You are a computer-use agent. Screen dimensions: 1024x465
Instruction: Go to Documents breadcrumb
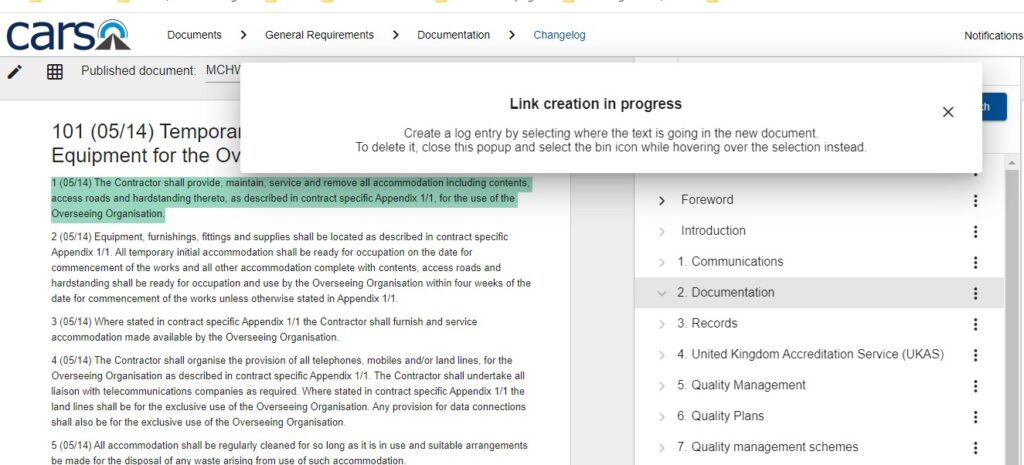[x=194, y=35]
